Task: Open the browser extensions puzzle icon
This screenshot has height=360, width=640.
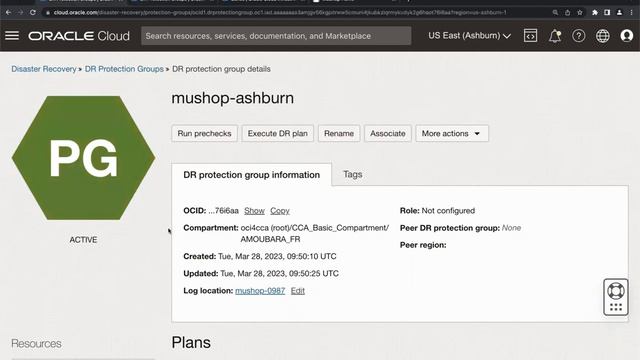Action: [x=595, y=13]
